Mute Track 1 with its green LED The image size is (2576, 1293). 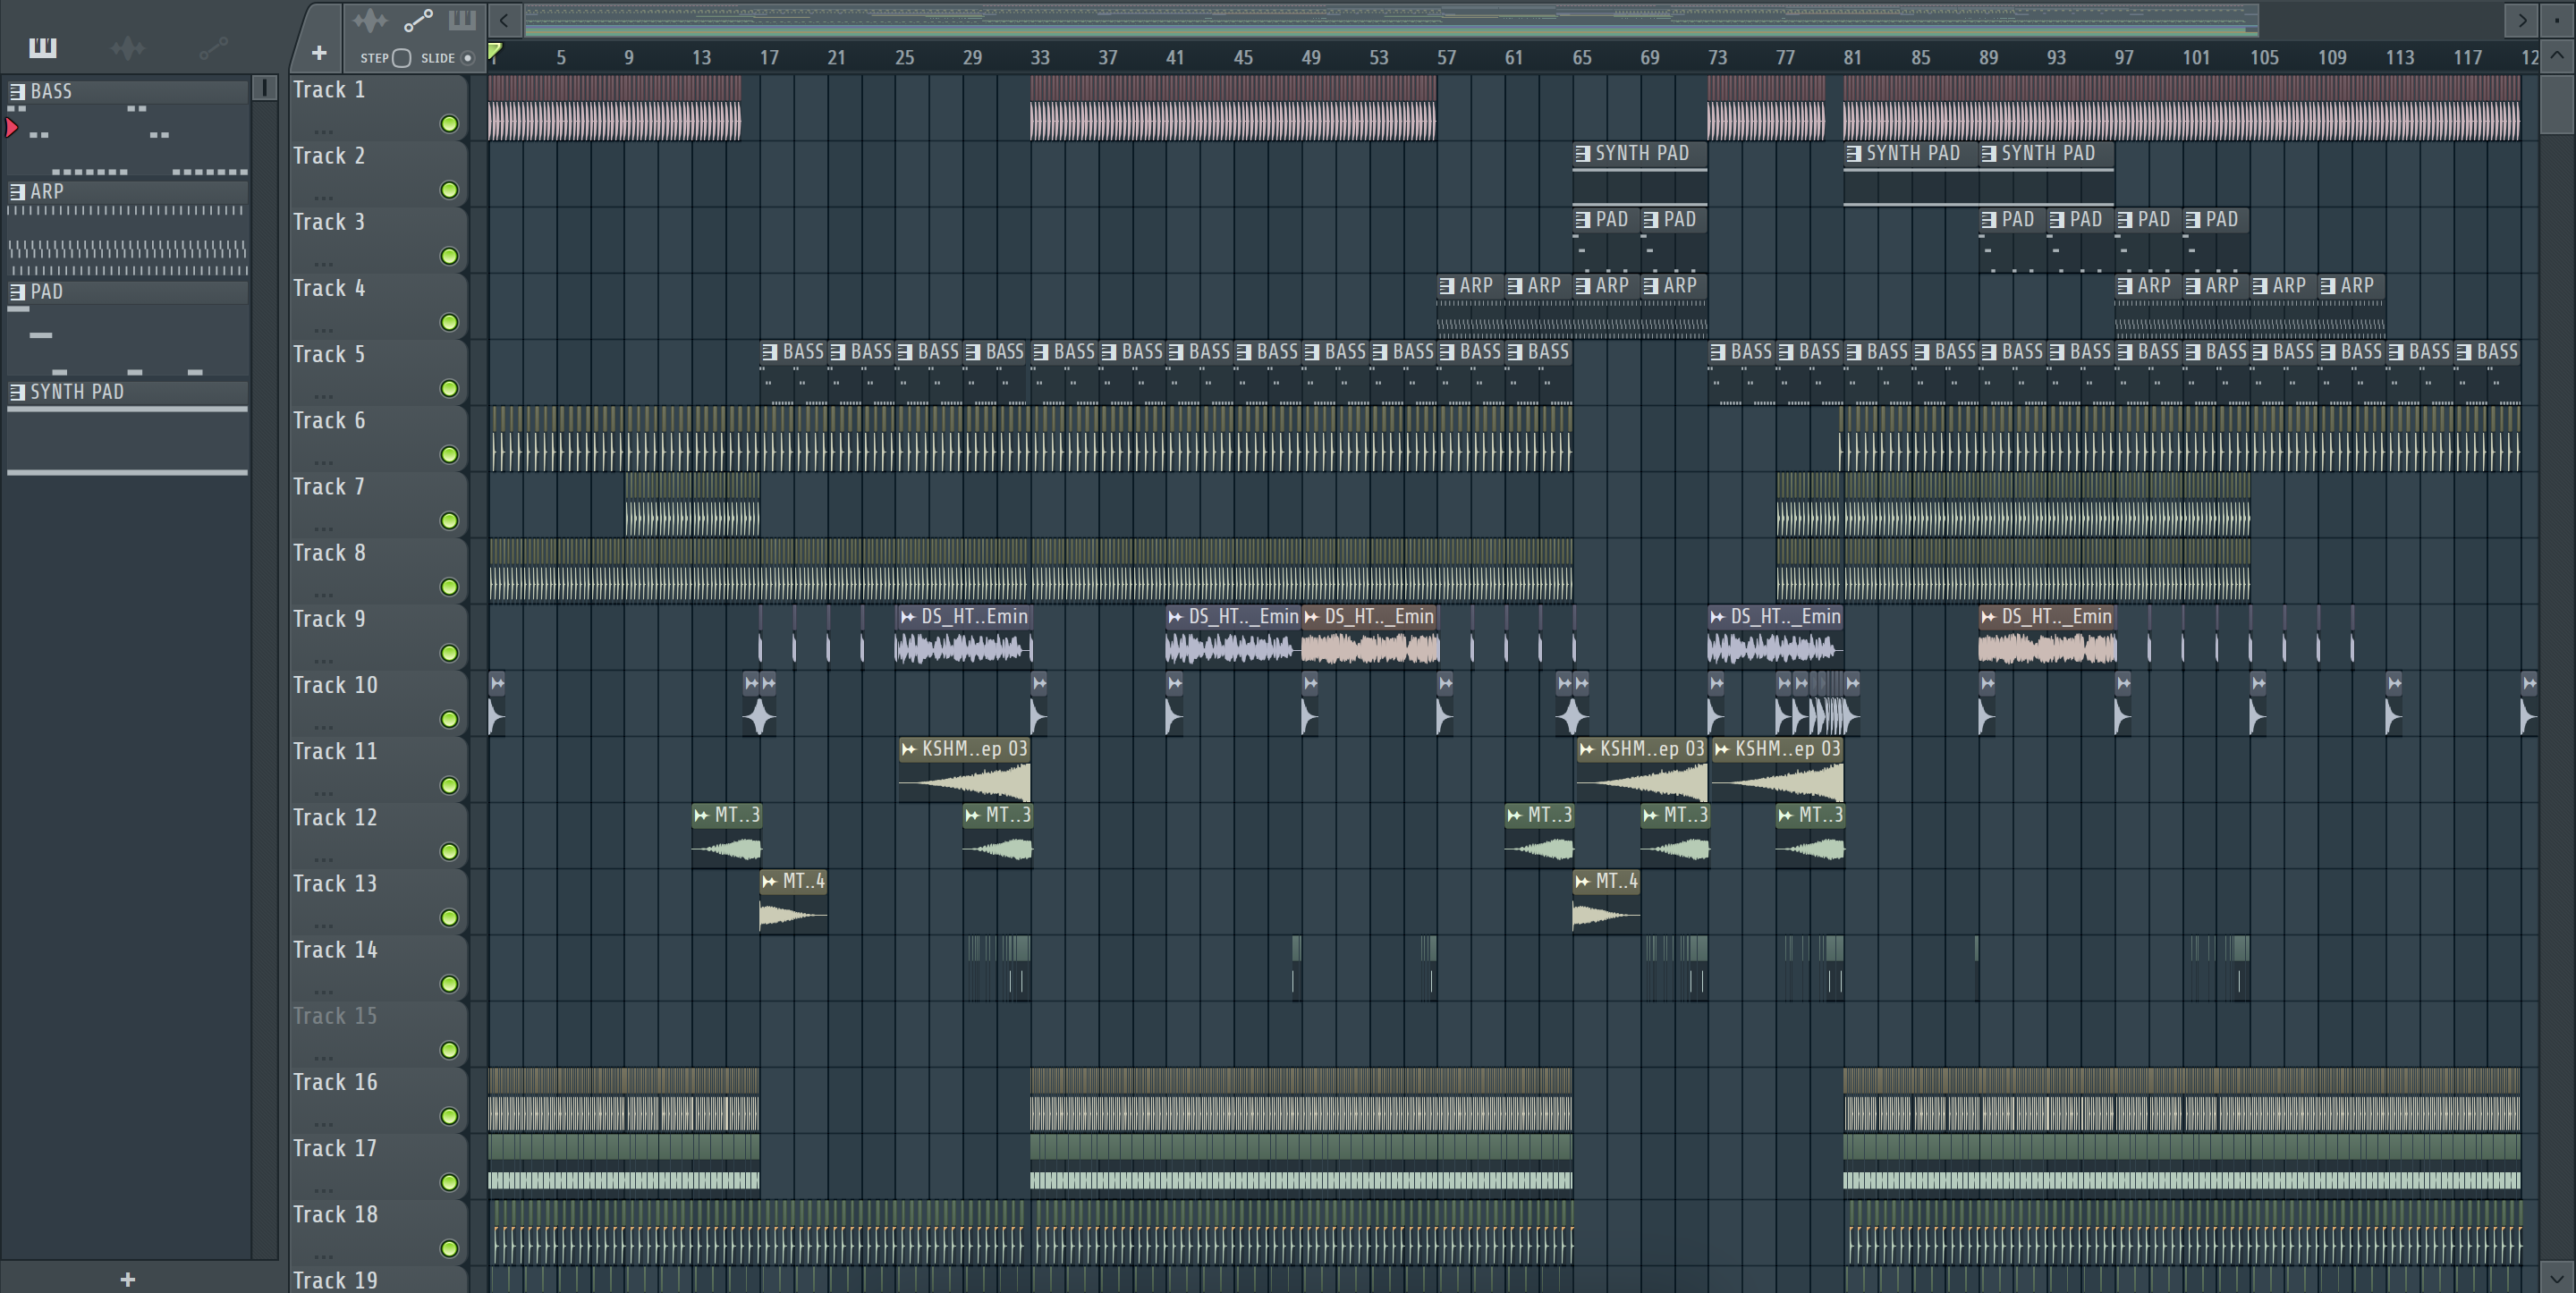(449, 124)
